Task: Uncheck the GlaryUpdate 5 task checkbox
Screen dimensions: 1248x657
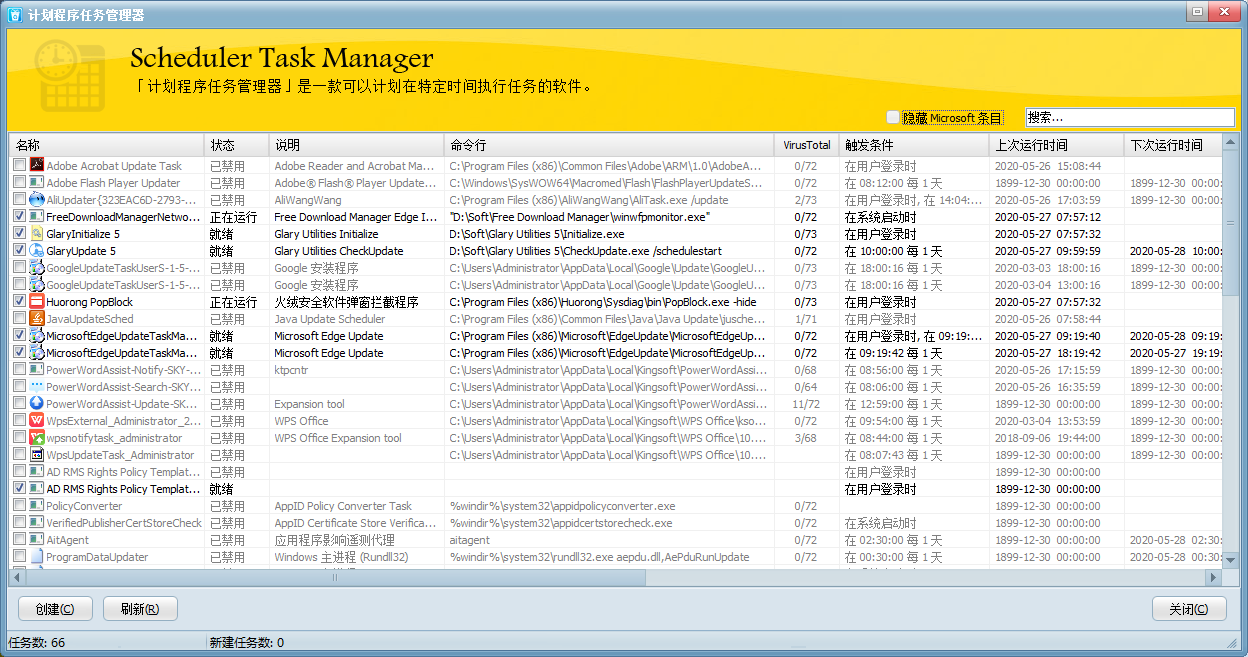Action: (20, 251)
